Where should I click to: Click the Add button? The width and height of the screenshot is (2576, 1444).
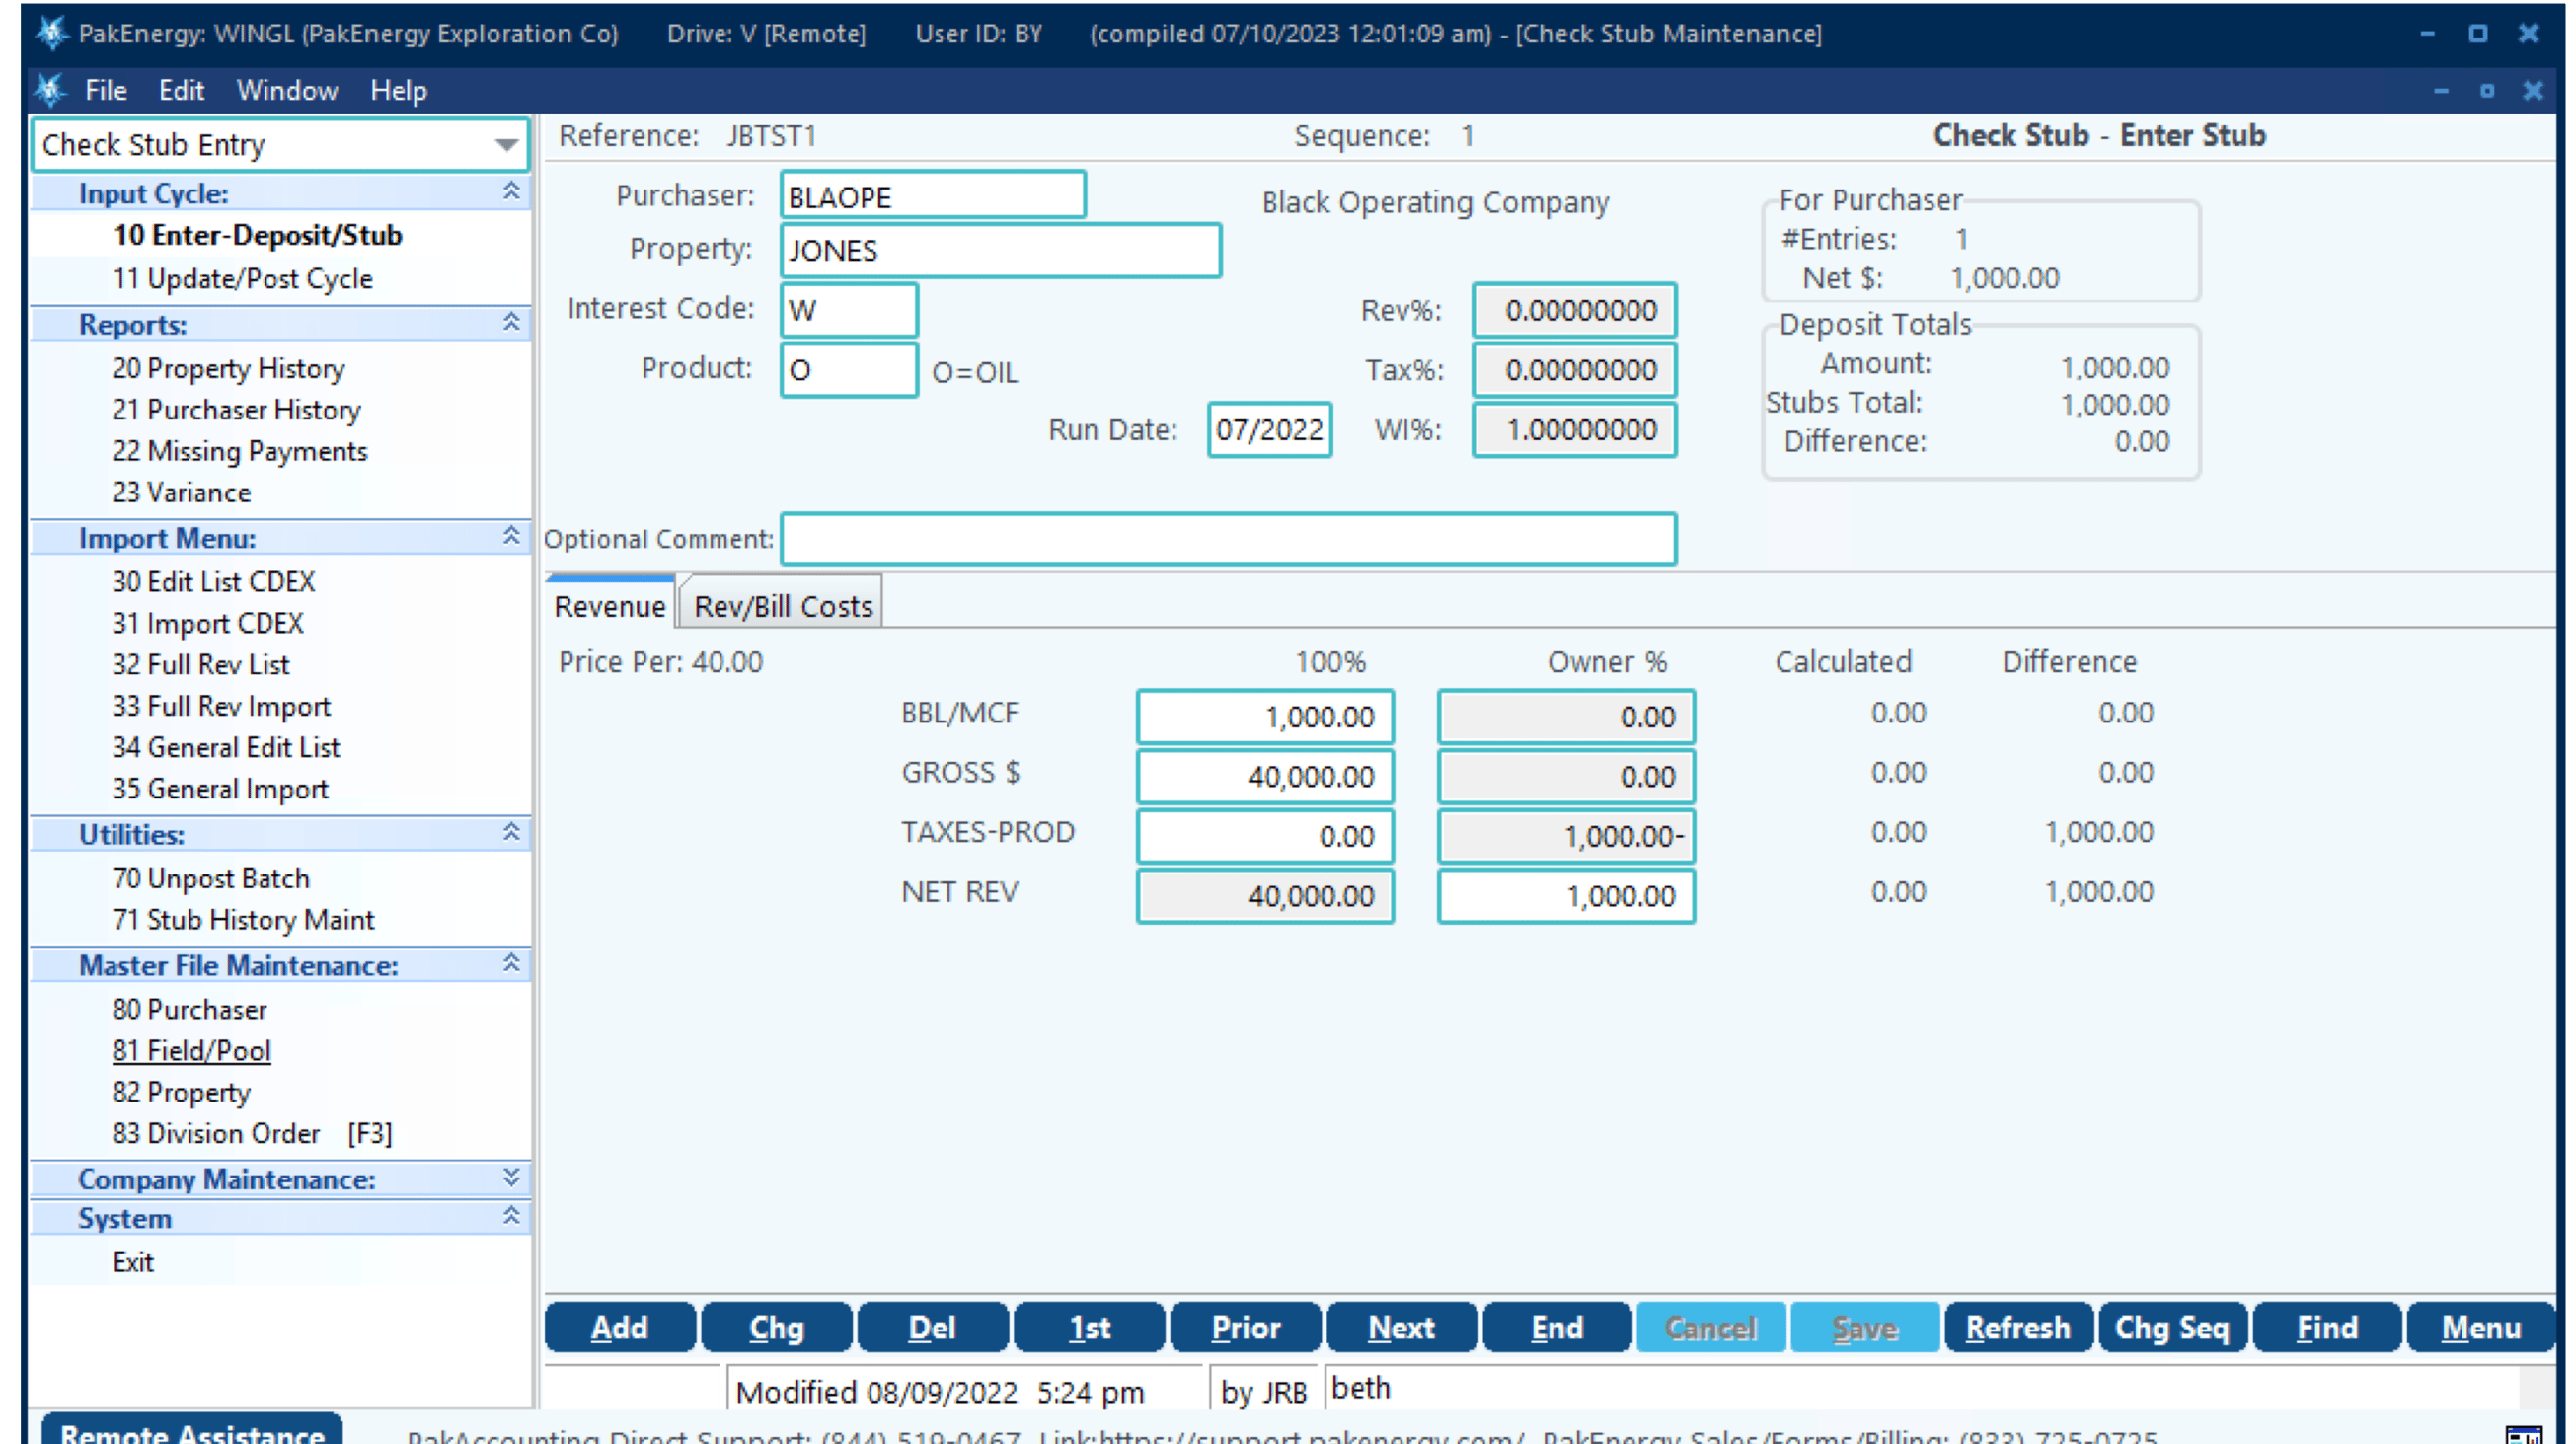(x=619, y=1328)
